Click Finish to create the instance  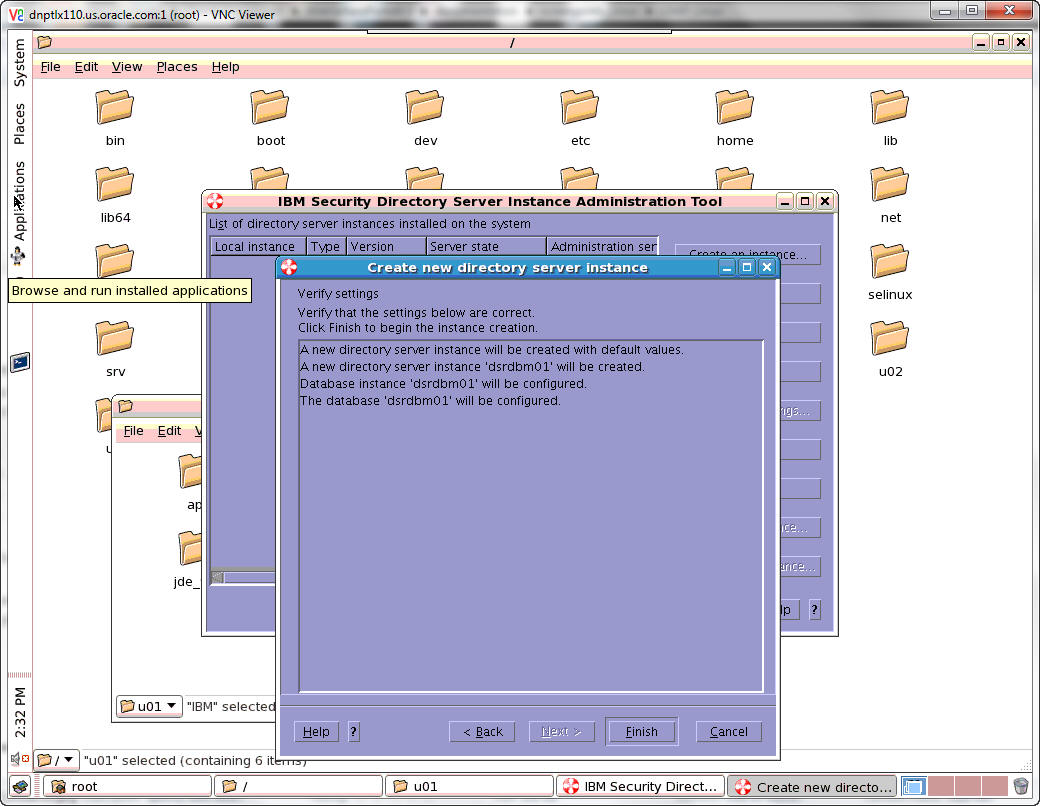641,732
